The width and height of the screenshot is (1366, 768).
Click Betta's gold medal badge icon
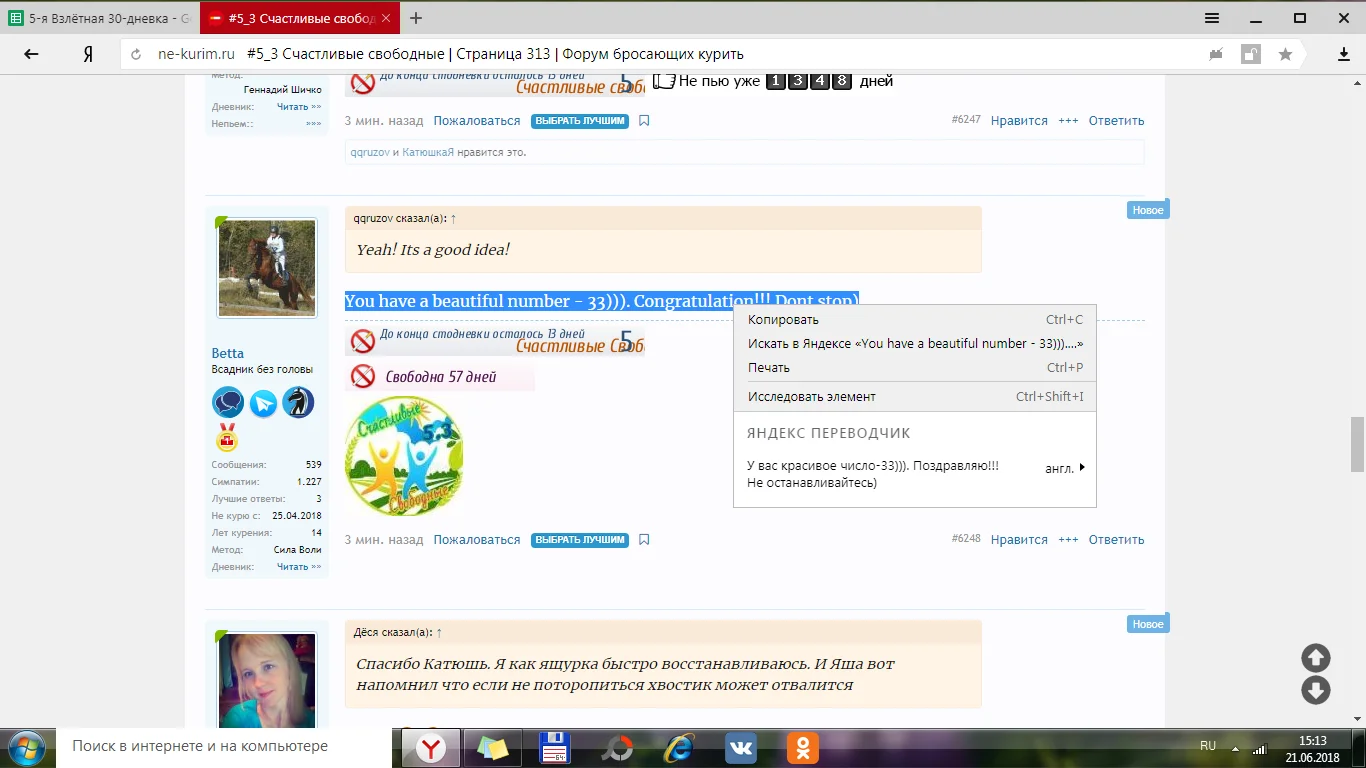pyautogui.click(x=227, y=437)
